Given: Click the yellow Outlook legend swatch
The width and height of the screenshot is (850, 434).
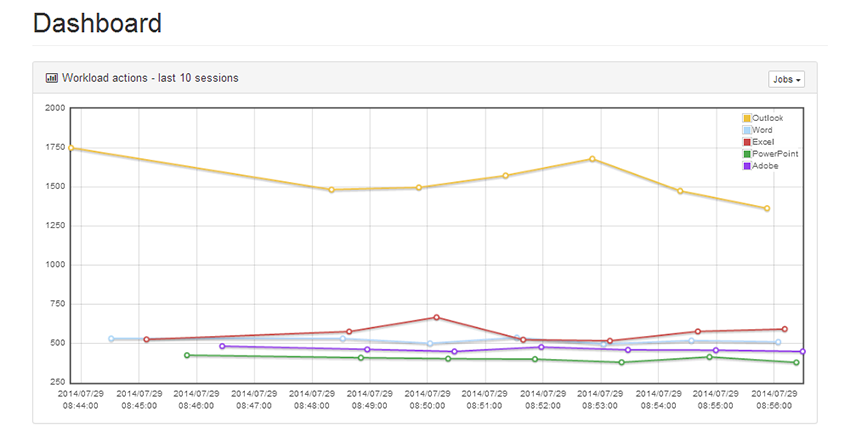Looking at the screenshot, I should pos(747,119).
